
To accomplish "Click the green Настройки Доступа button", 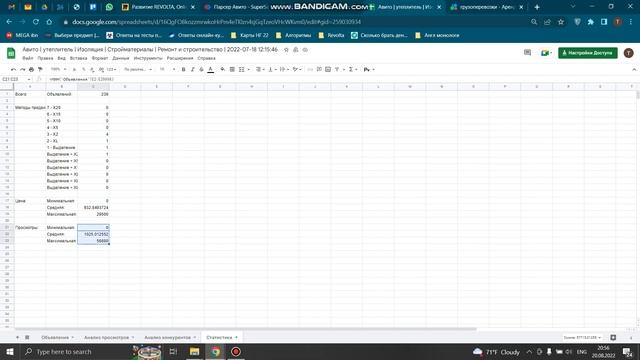I will point(588,53).
